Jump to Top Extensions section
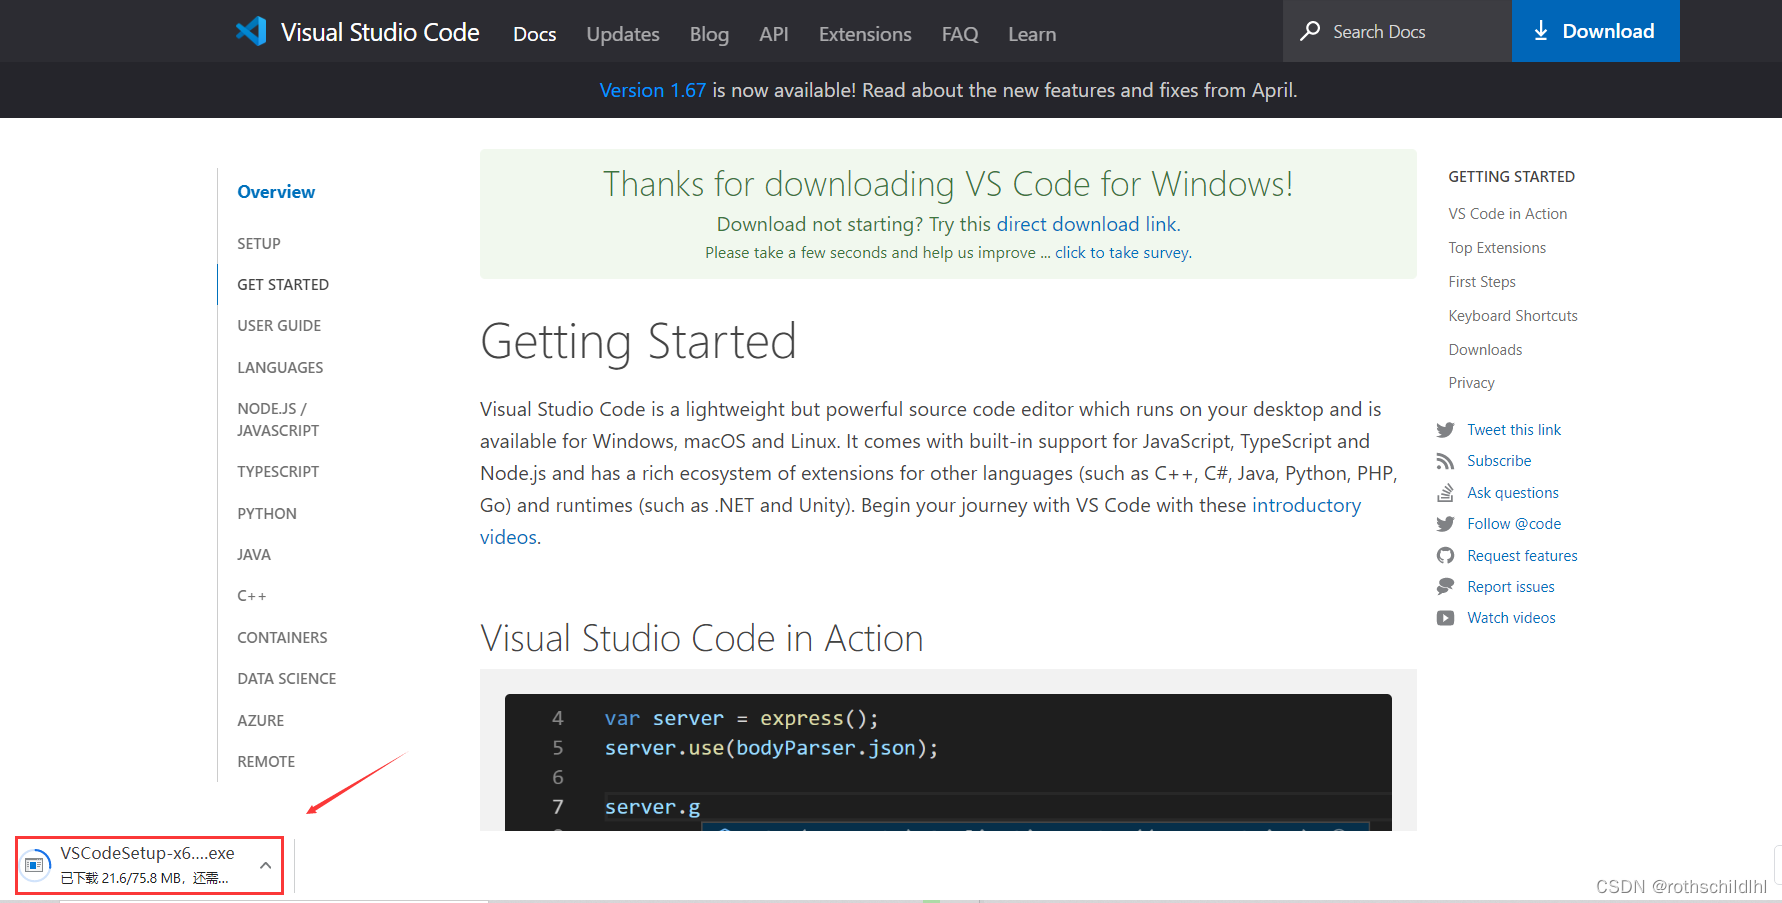The width and height of the screenshot is (1782, 903). pyautogui.click(x=1497, y=248)
